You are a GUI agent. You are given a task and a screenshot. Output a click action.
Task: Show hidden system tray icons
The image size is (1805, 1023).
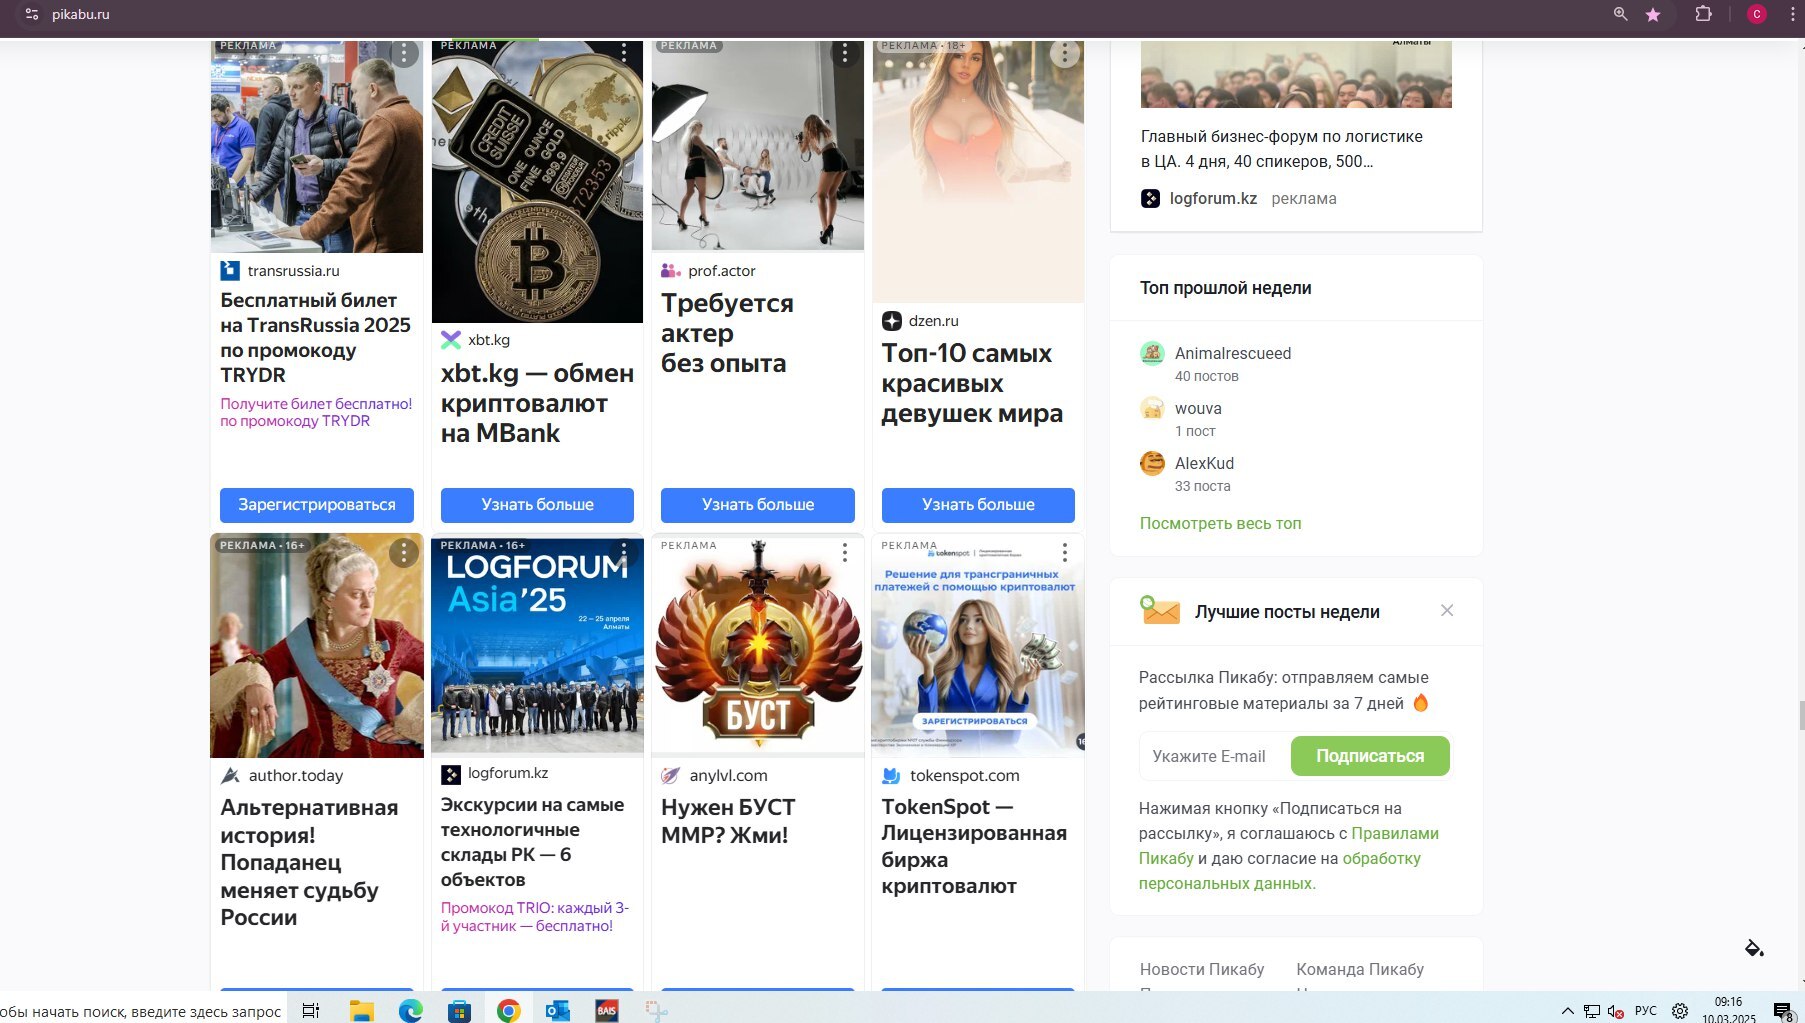tap(1567, 1011)
